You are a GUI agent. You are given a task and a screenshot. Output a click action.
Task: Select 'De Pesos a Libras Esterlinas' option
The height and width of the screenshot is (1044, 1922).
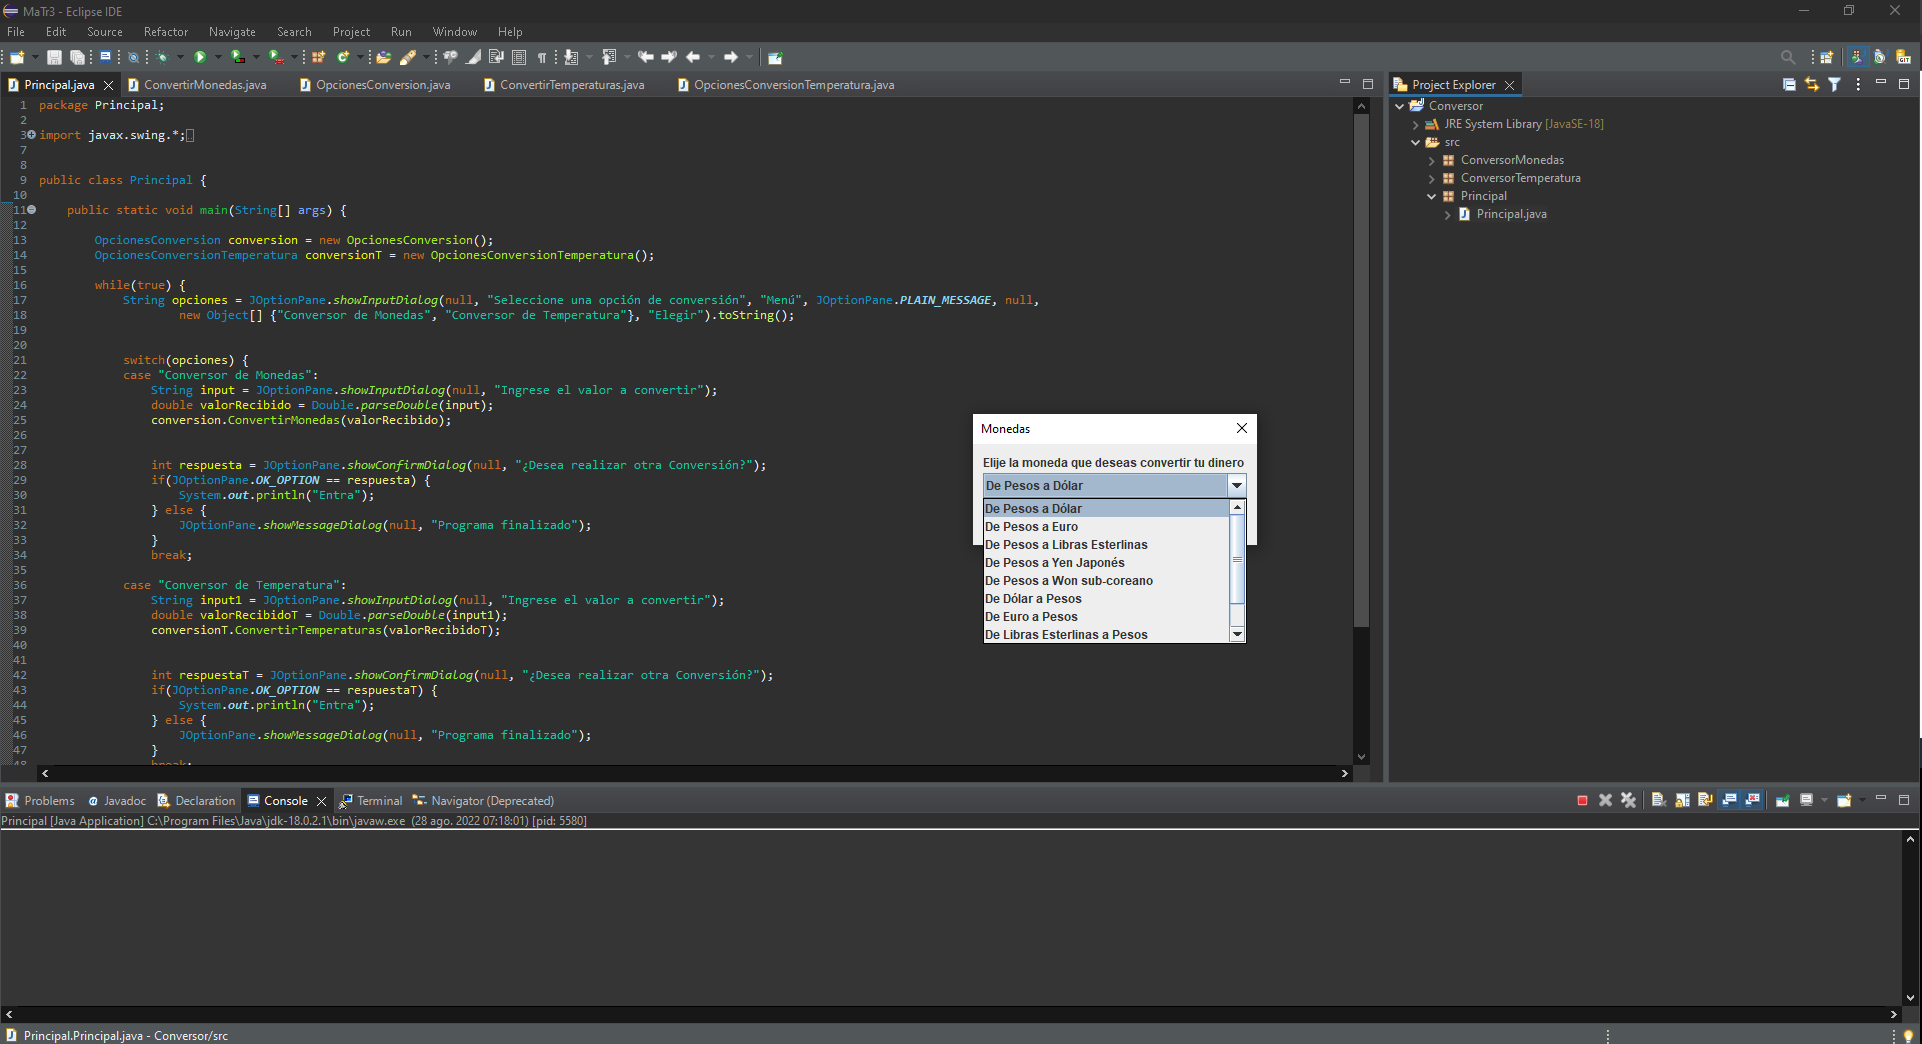click(1105, 545)
